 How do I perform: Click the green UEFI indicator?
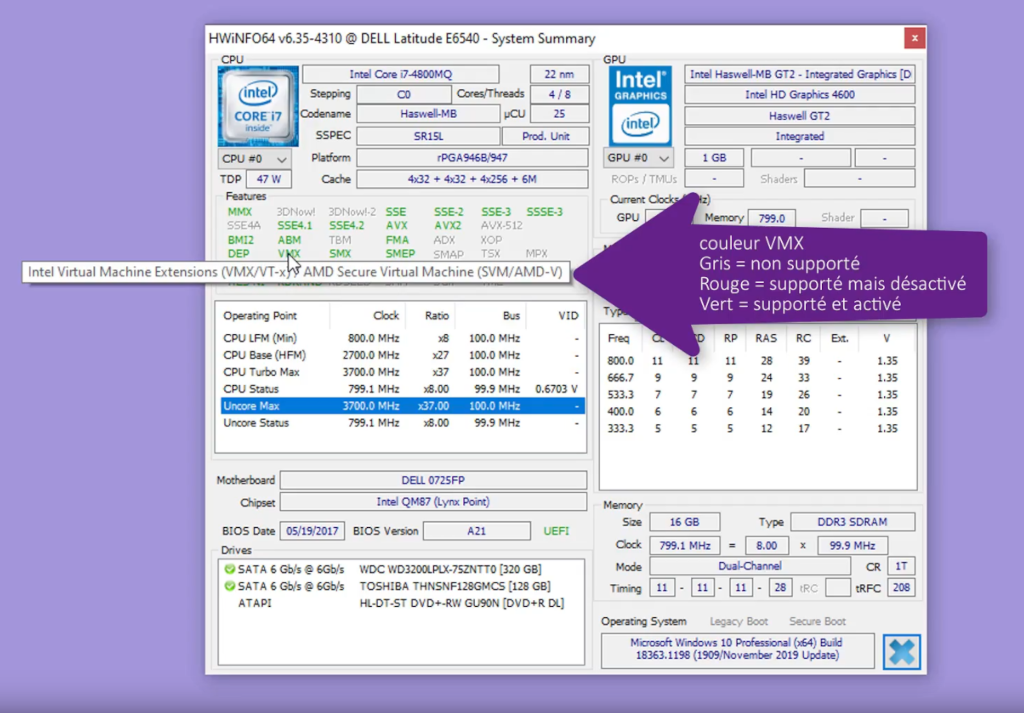(556, 531)
